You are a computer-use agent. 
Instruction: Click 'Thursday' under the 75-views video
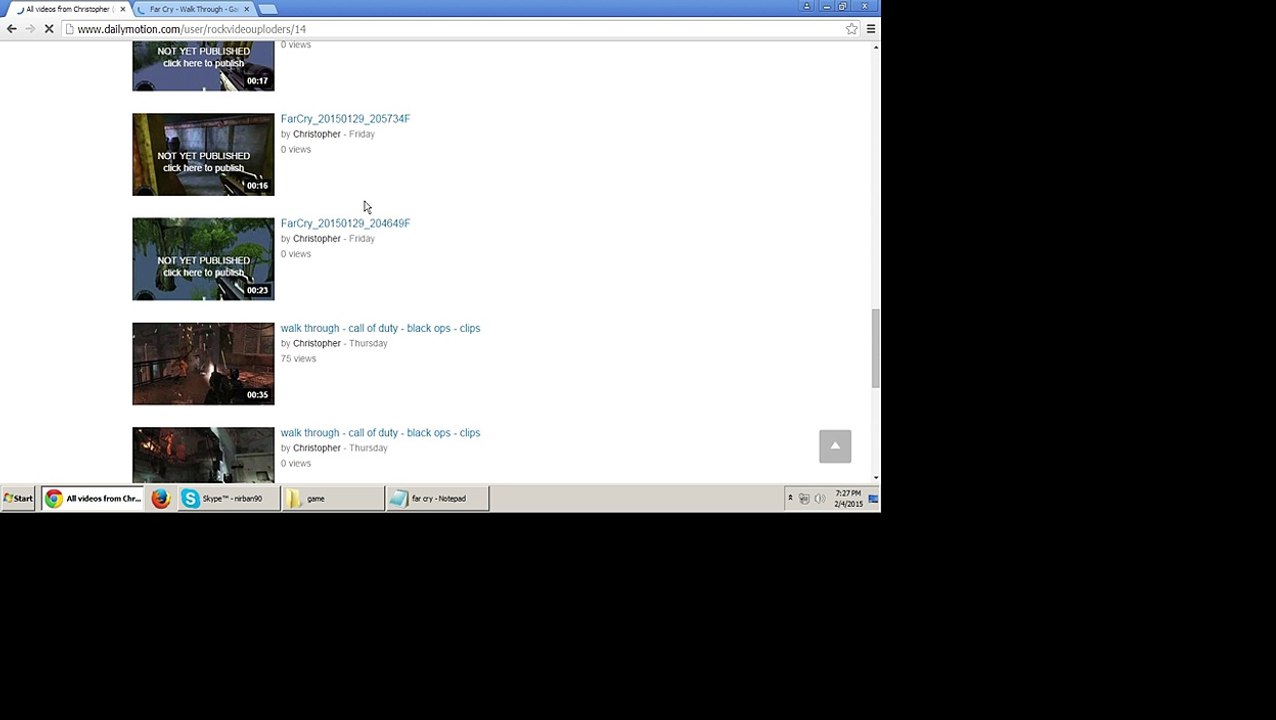tap(368, 343)
